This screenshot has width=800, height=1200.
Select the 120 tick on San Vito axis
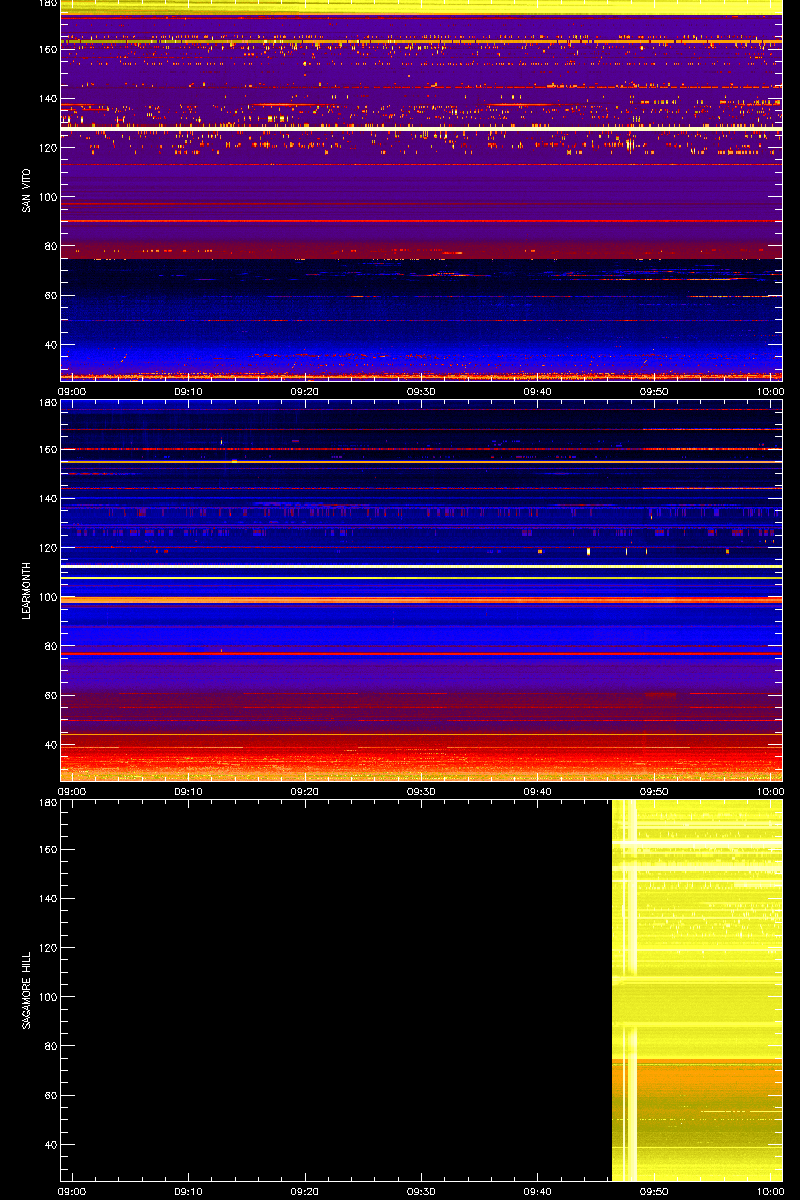(x=47, y=148)
